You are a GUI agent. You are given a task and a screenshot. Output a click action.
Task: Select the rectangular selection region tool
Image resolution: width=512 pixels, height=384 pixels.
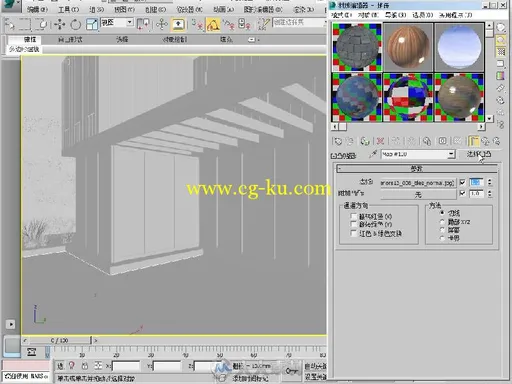[25, 24]
